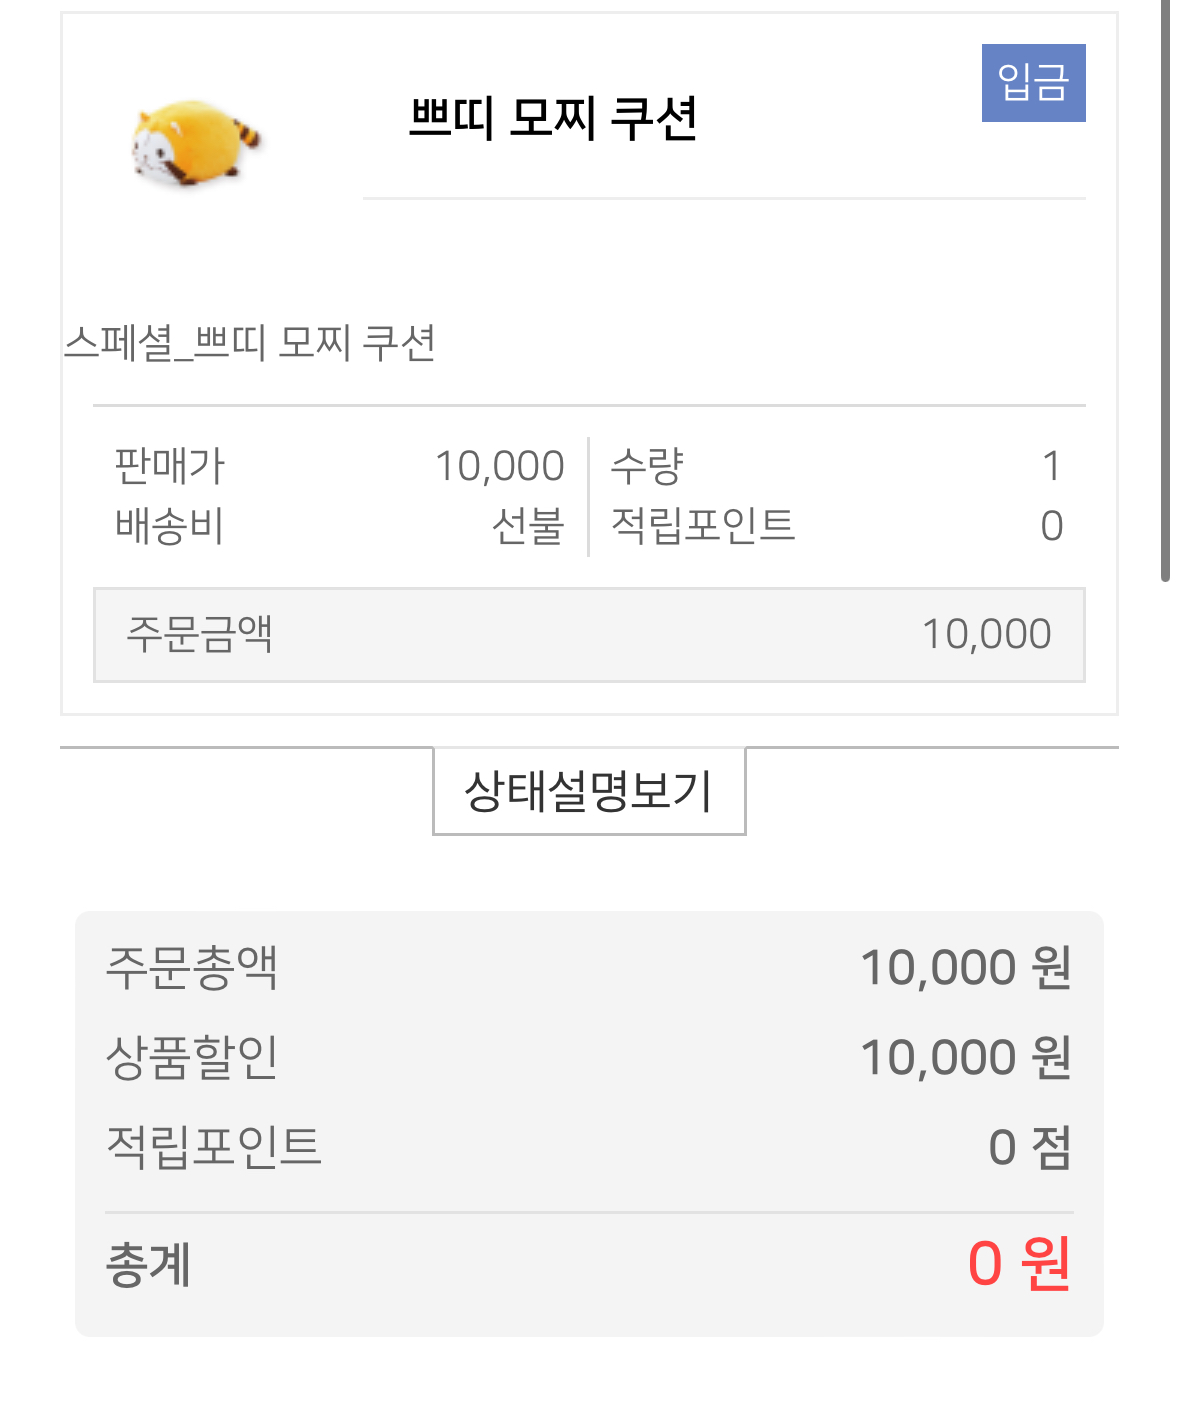Viewport: 1179px width, 1402px height.
Task: Click the 주문총액 label
Action: point(192,967)
